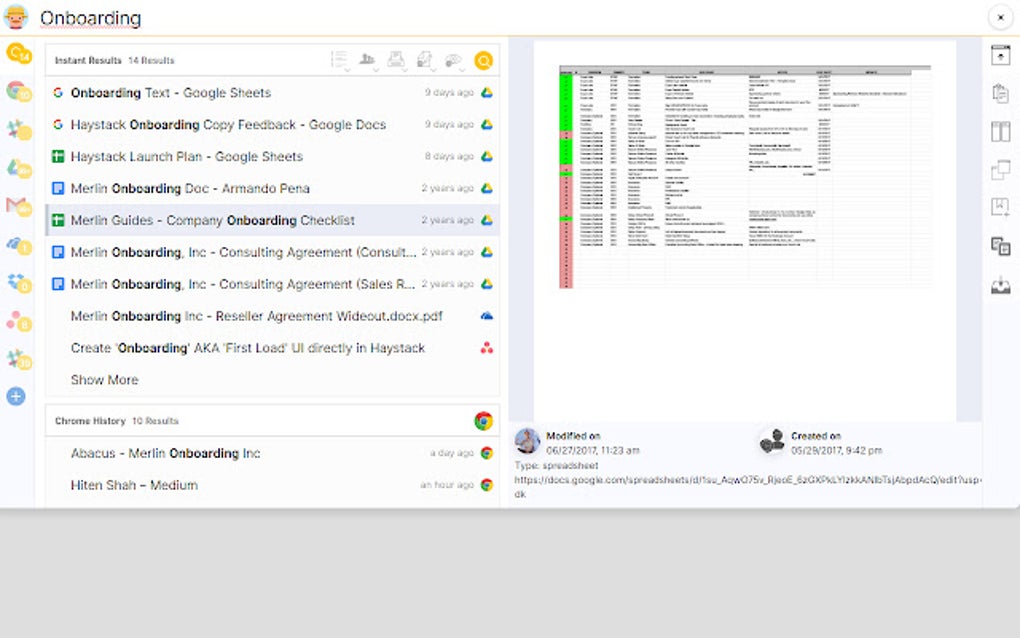The height and width of the screenshot is (638, 1020).
Task: Click the checklist copy icon in right toolbar
Action: (1000, 246)
